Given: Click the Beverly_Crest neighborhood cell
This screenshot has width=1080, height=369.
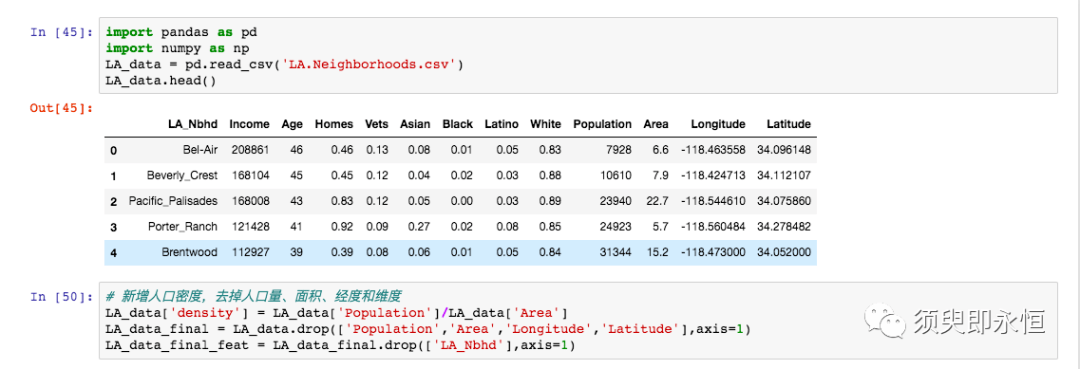Looking at the screenshot, I should (x=183, y=176).
